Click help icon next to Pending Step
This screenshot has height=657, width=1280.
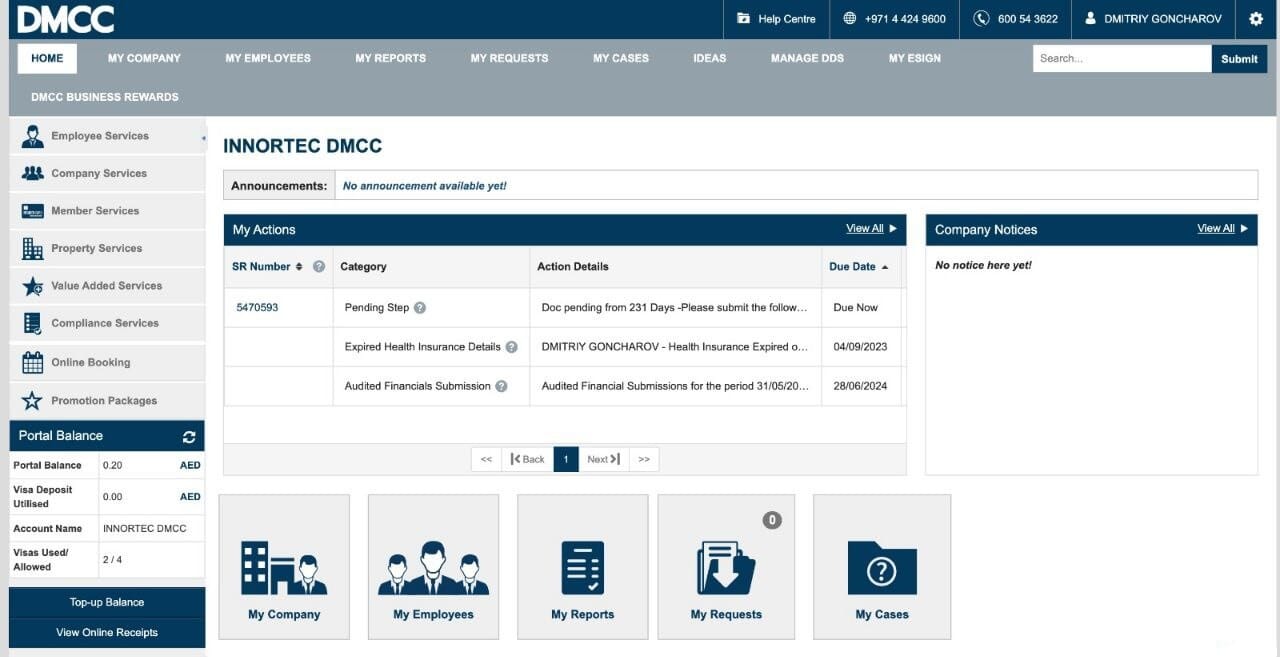pos(420,308)
